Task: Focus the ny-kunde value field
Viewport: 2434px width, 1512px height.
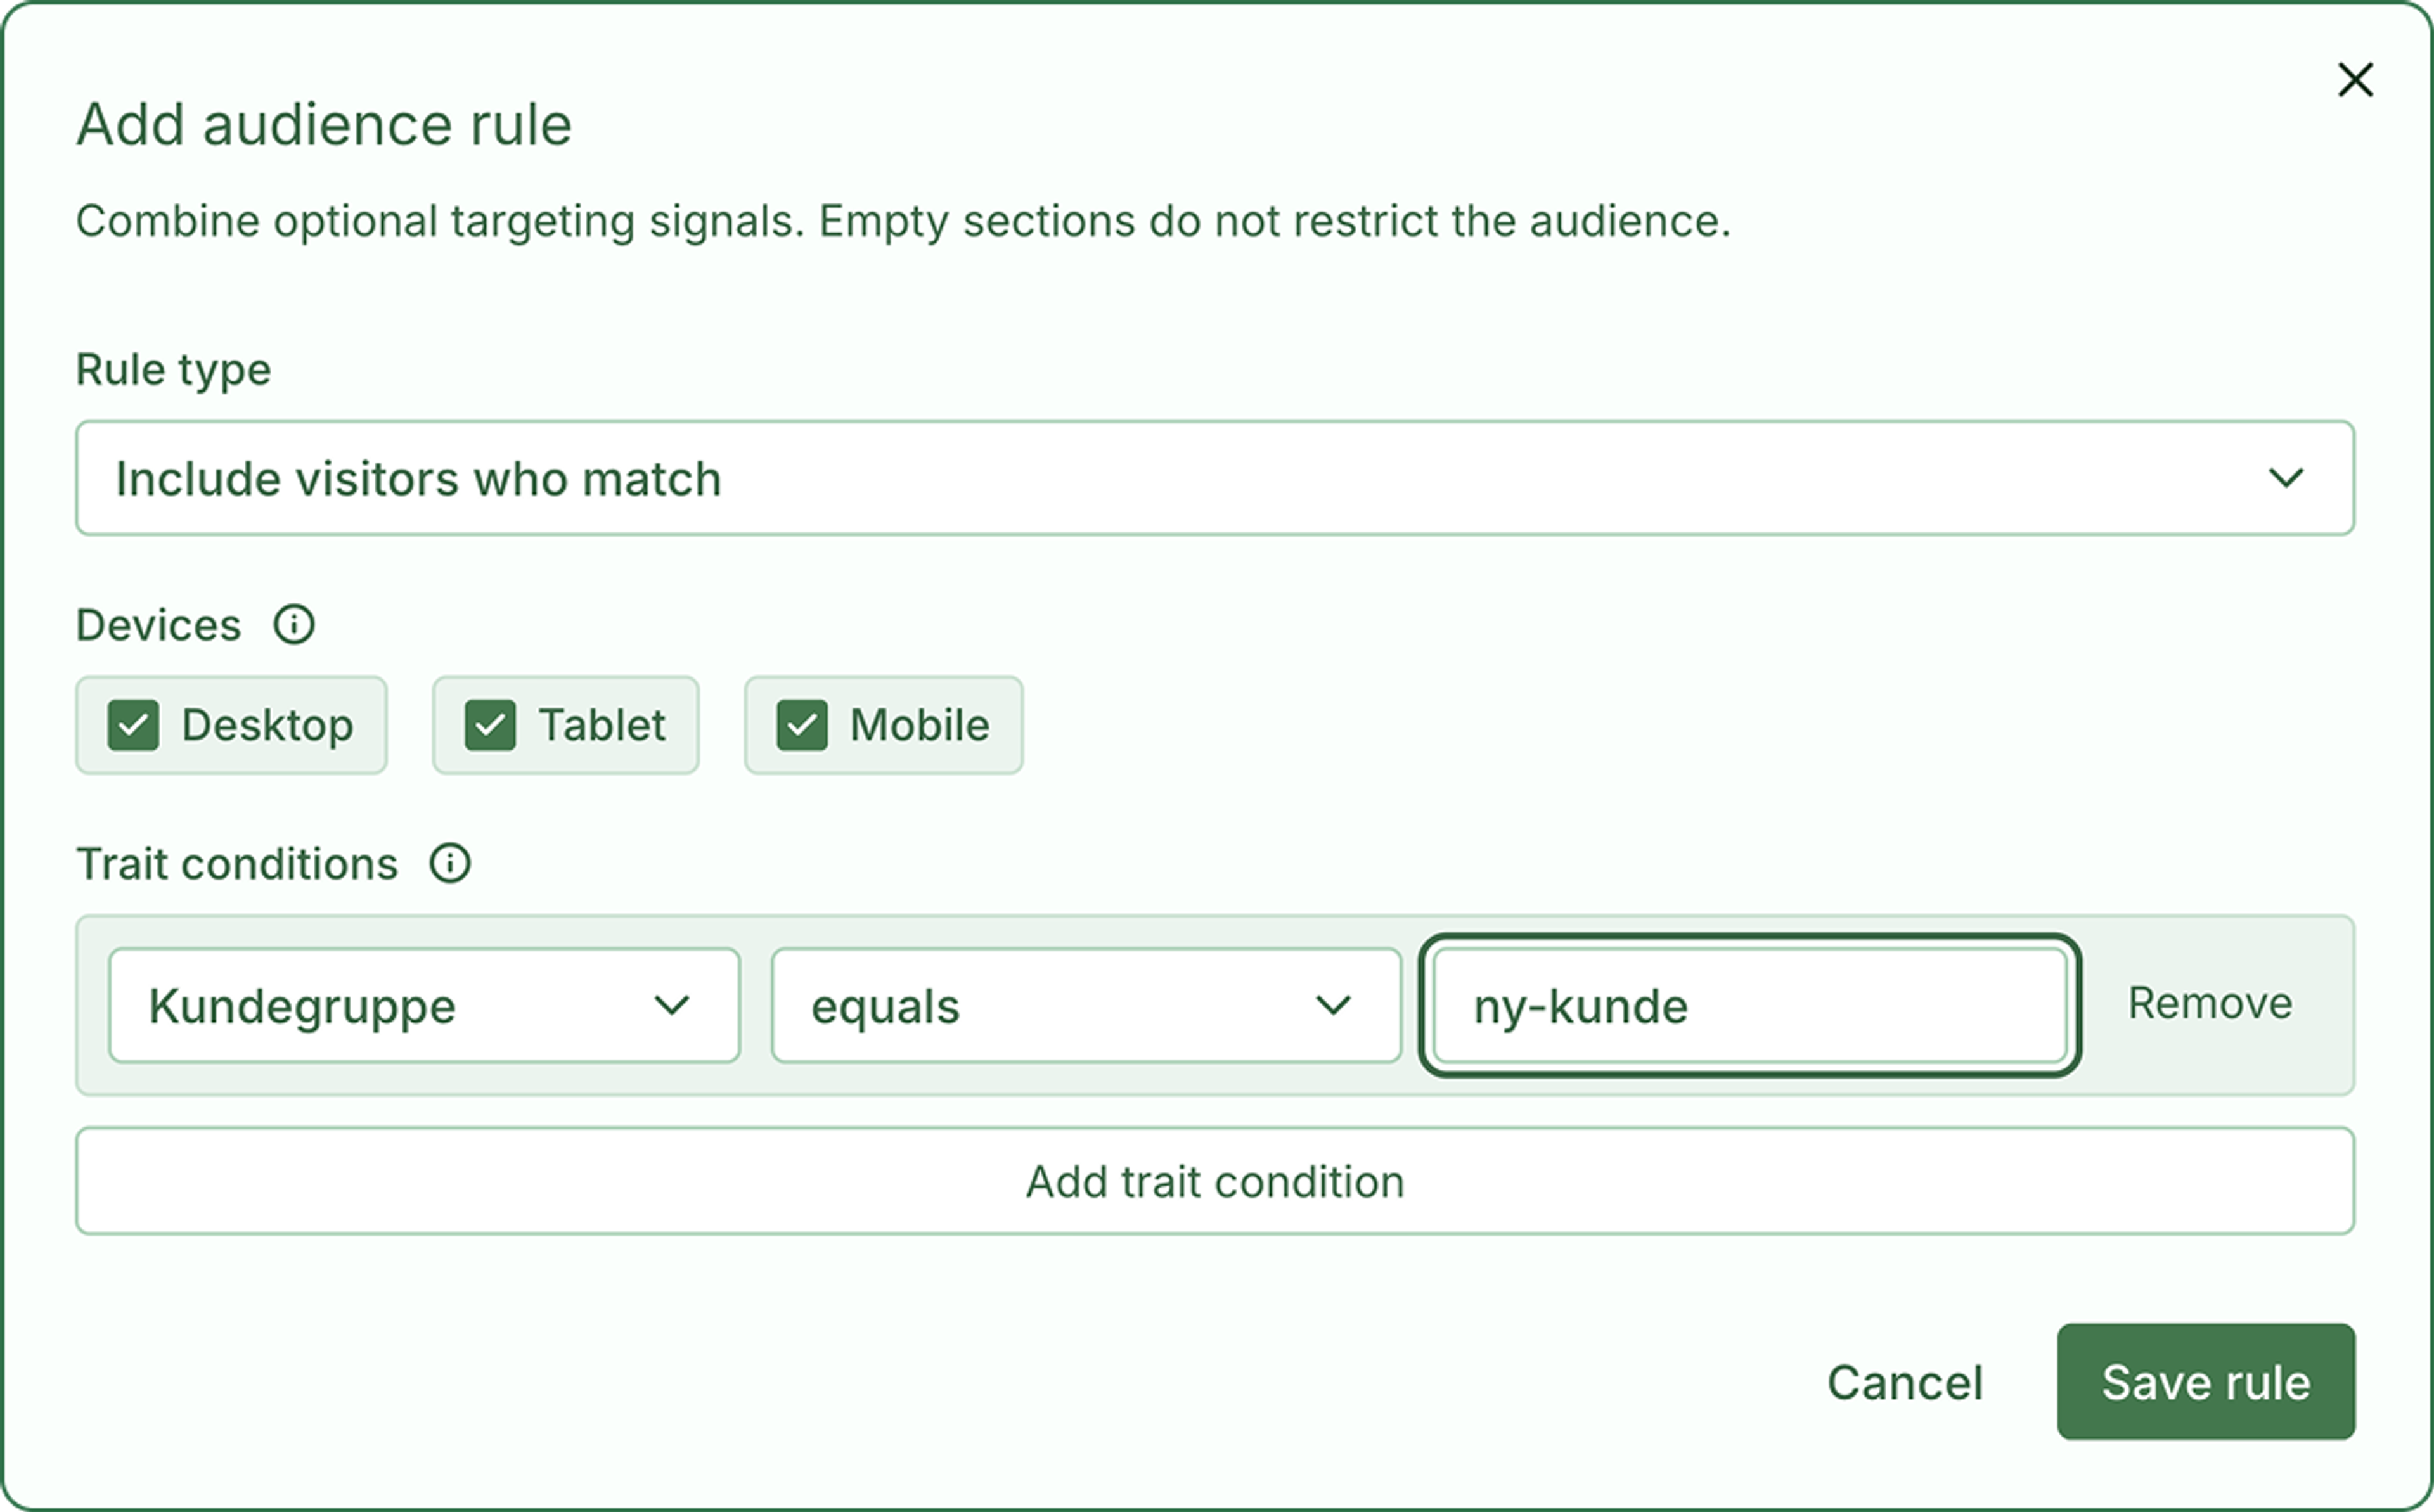Action: click(x=1750, y=1005)
